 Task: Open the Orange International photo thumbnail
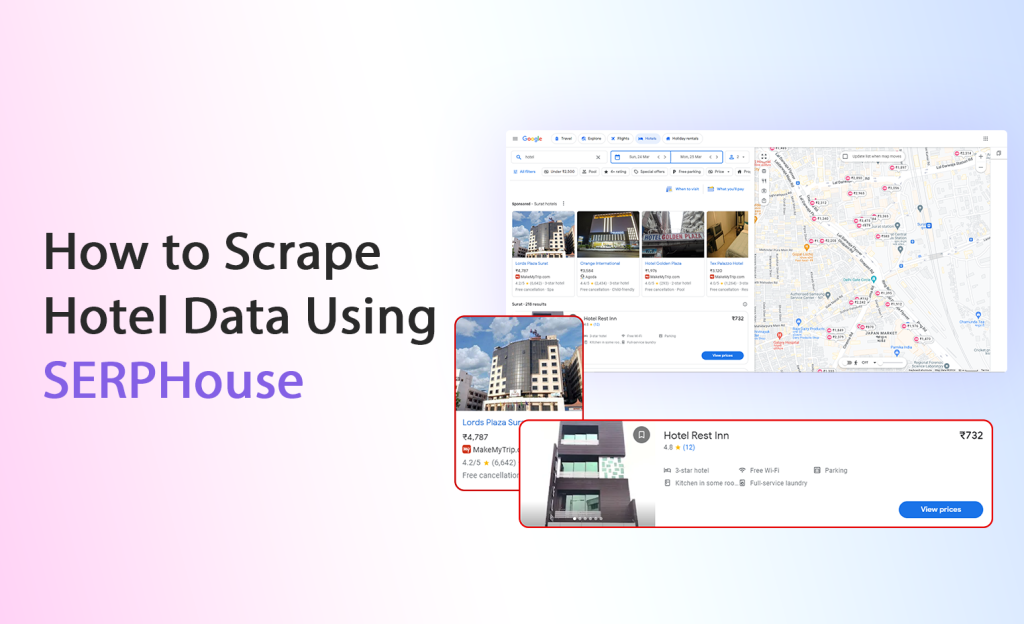click(x=608, y=234)
